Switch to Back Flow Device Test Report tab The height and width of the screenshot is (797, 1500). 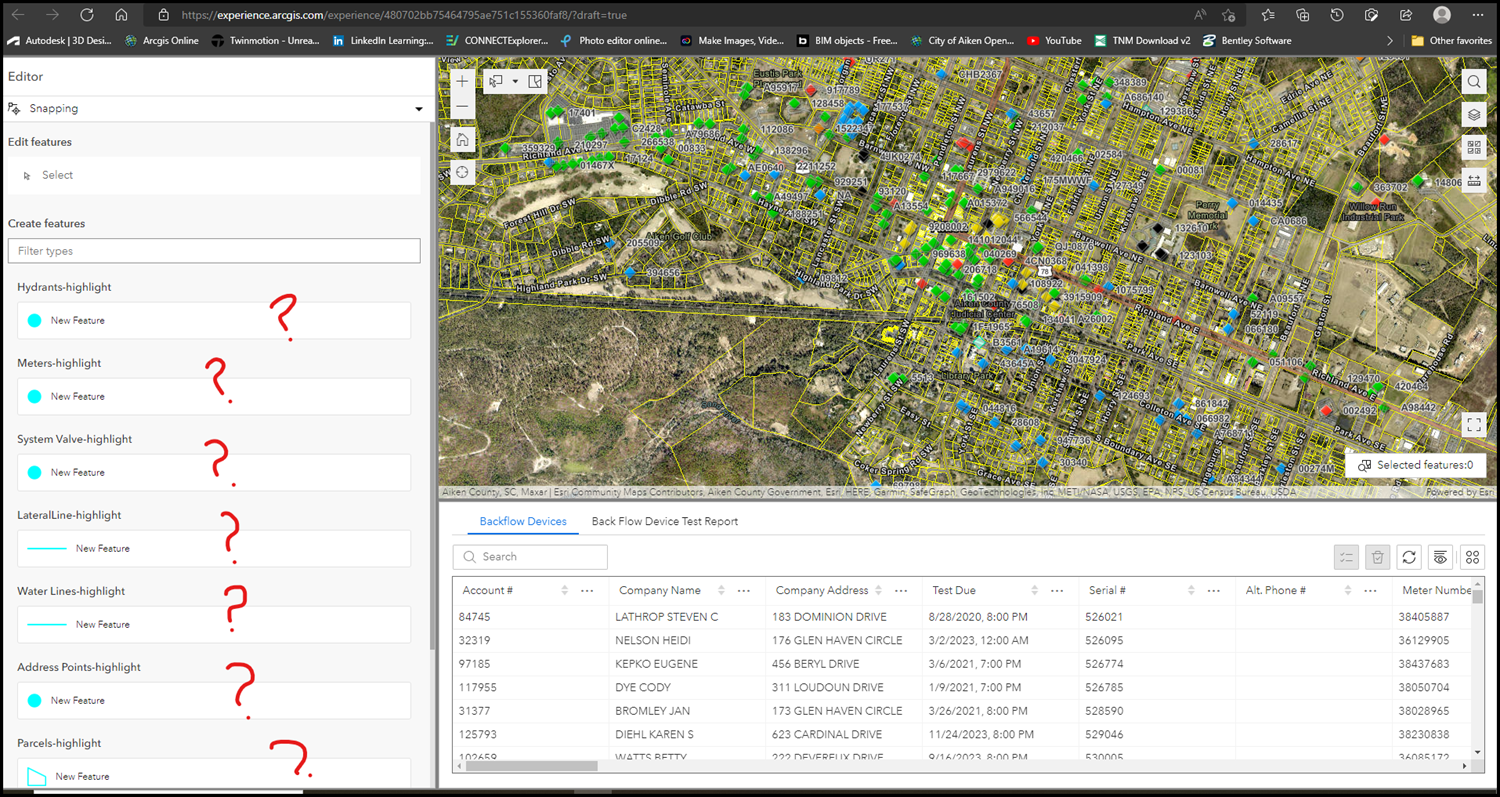point(664,521)
